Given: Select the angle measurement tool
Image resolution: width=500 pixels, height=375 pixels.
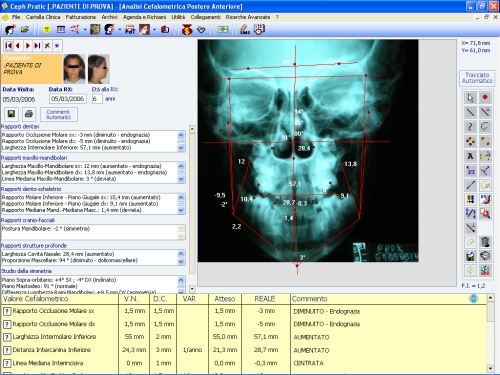Looking at the screenshot, I should click(485, 171).
